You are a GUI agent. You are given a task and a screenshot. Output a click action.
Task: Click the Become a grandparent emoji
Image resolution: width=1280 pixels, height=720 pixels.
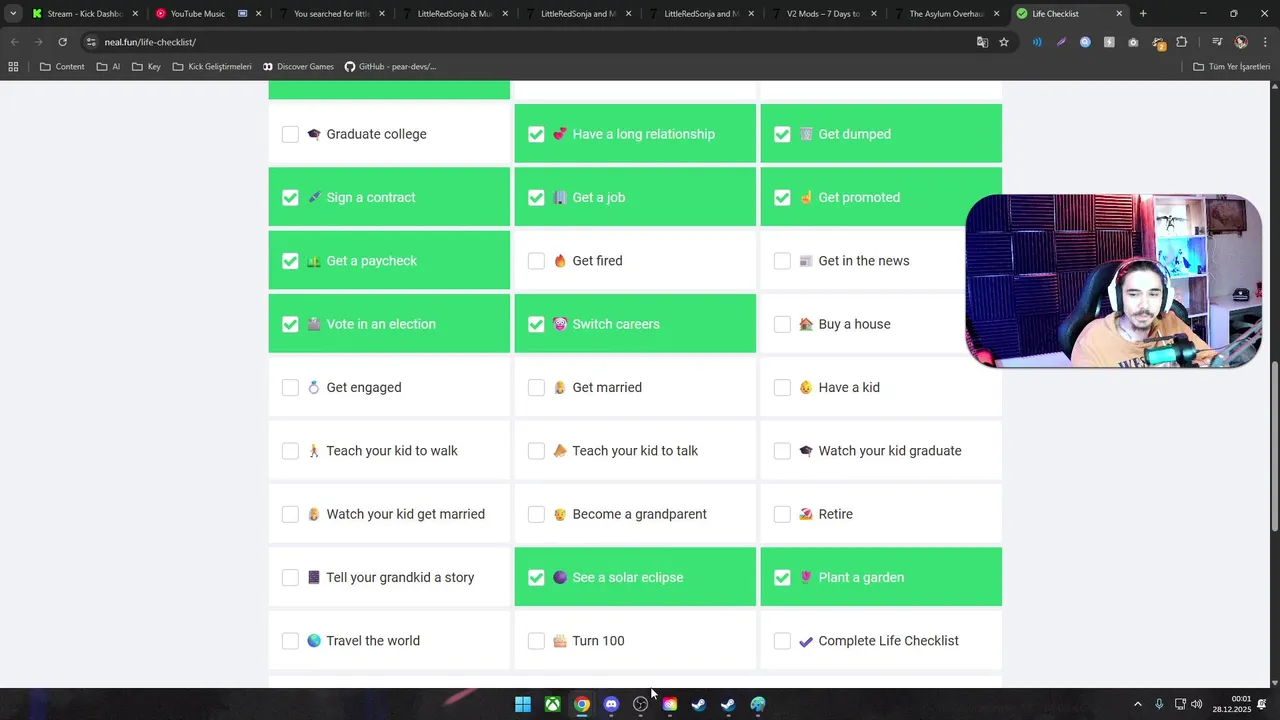(x=560, y=514)
